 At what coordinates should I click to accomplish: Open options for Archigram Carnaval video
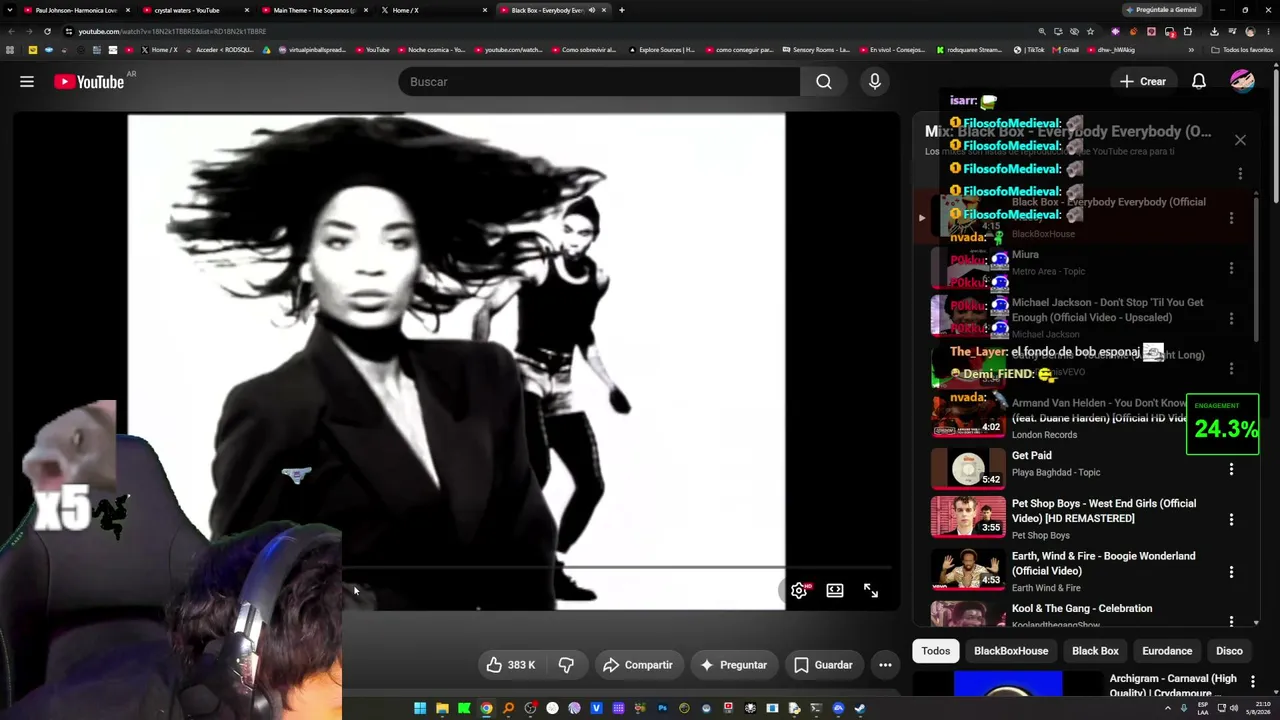(x=1252, y=682)
